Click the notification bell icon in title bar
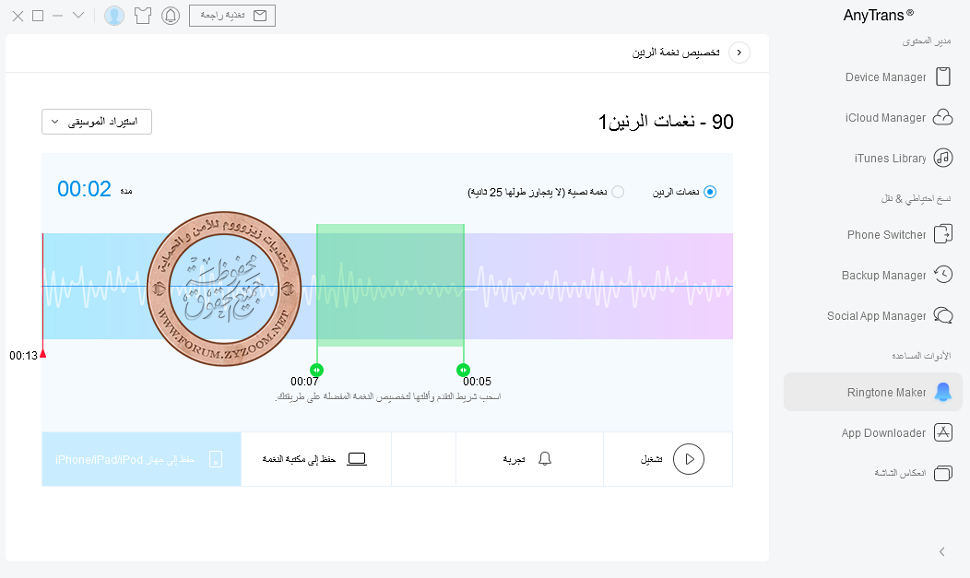Viewport: 970px width, 578px height. 171,16
